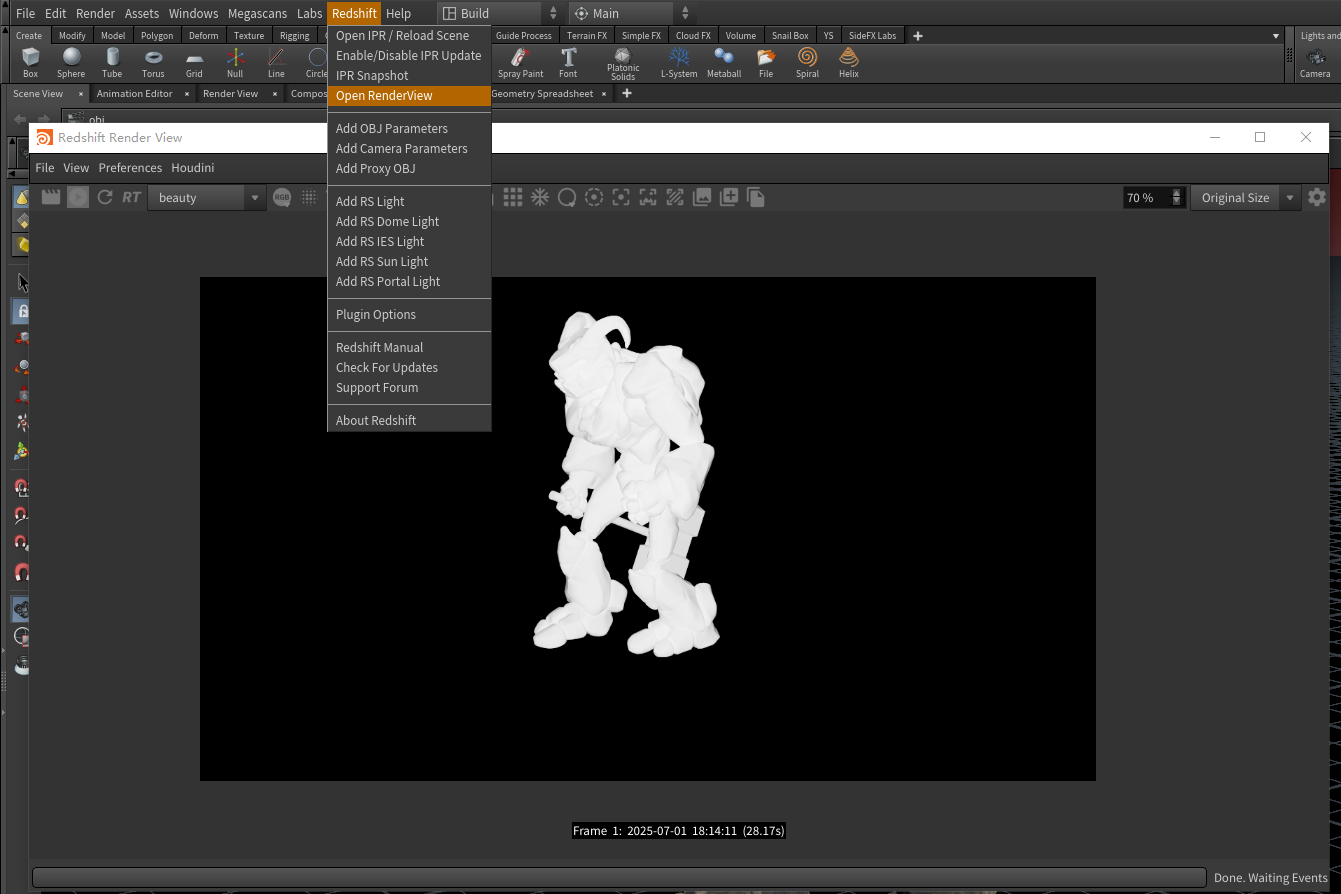Choose Plugin Options from Redshift menu
Image resolution: width=1341 pixels, height=894 pixels.
pyautogui.click(x=376, y=315)
